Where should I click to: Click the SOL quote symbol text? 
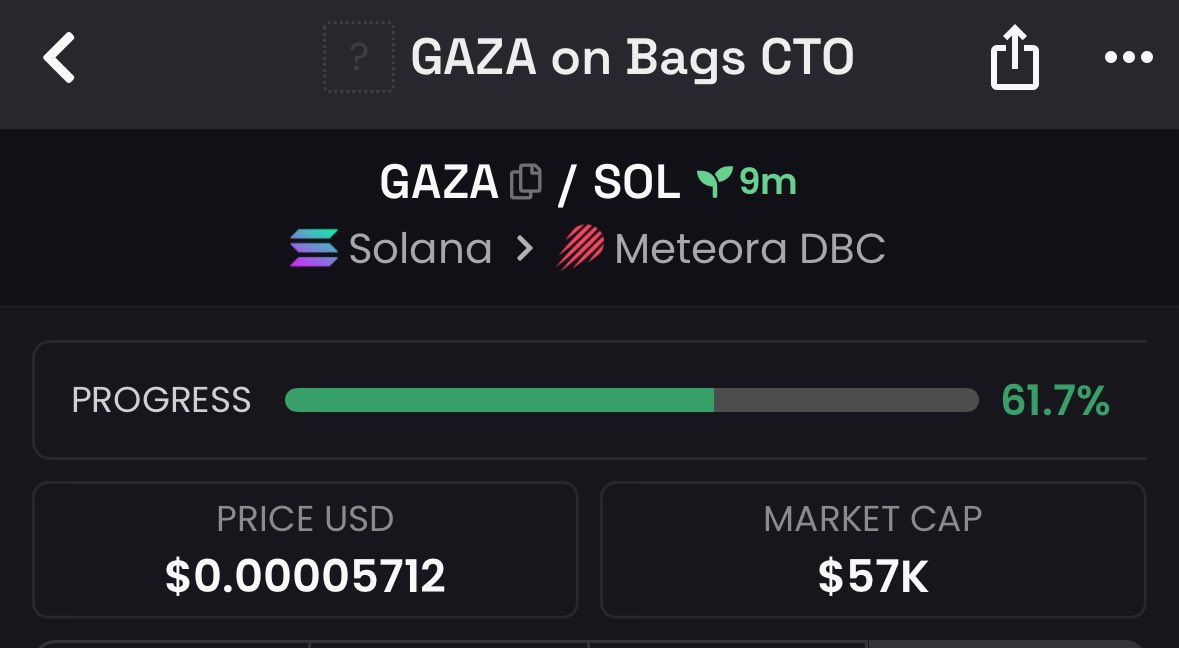pos(637,182)
